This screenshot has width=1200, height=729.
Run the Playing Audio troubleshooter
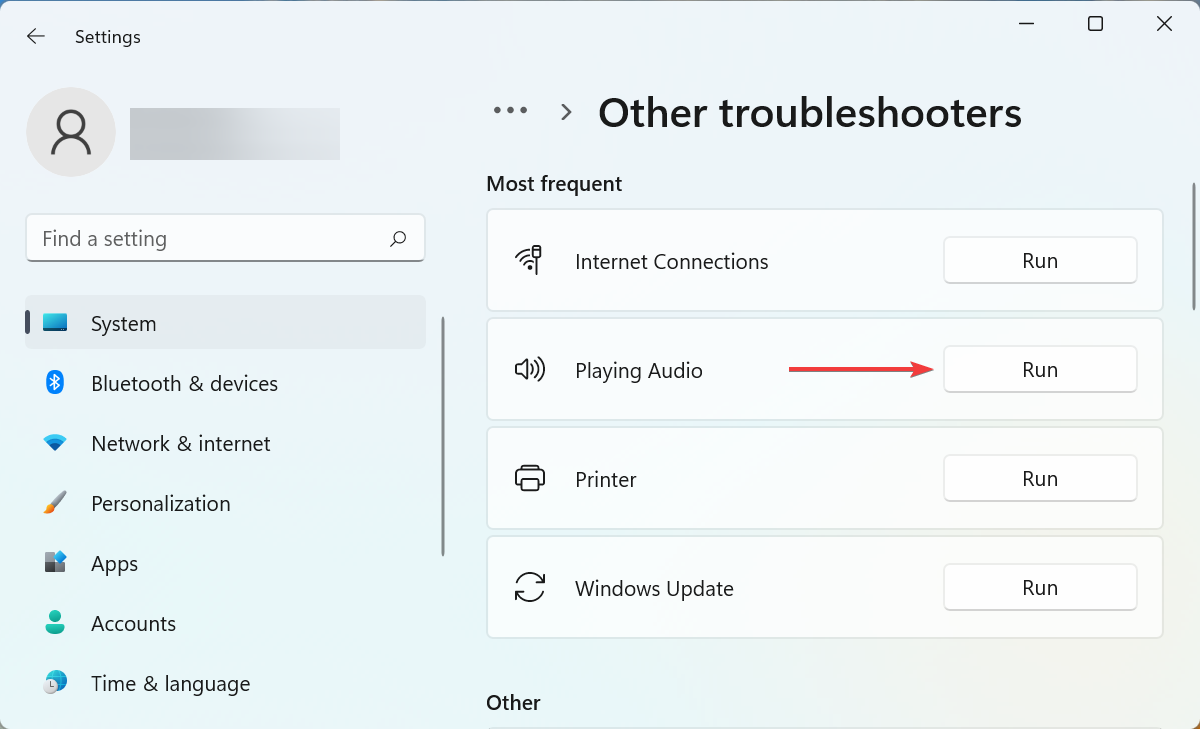coord(1040,370)
